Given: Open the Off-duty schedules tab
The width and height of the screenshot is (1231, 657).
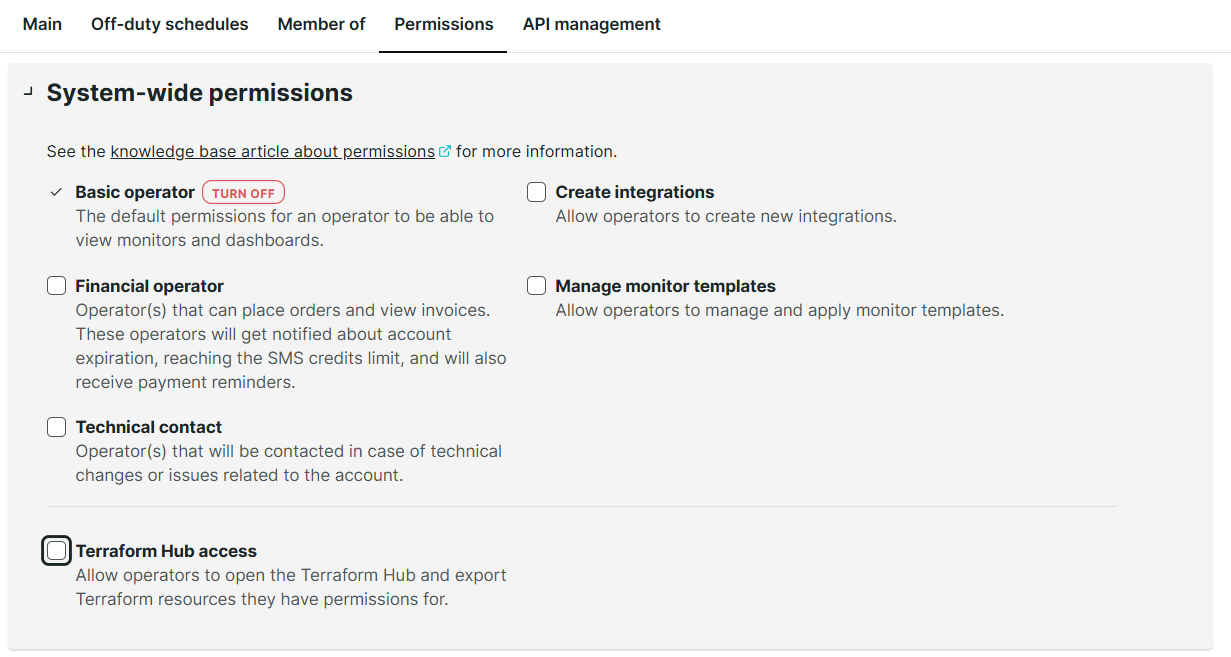Looking at the screenshot, I should click(x=169, y=24).
